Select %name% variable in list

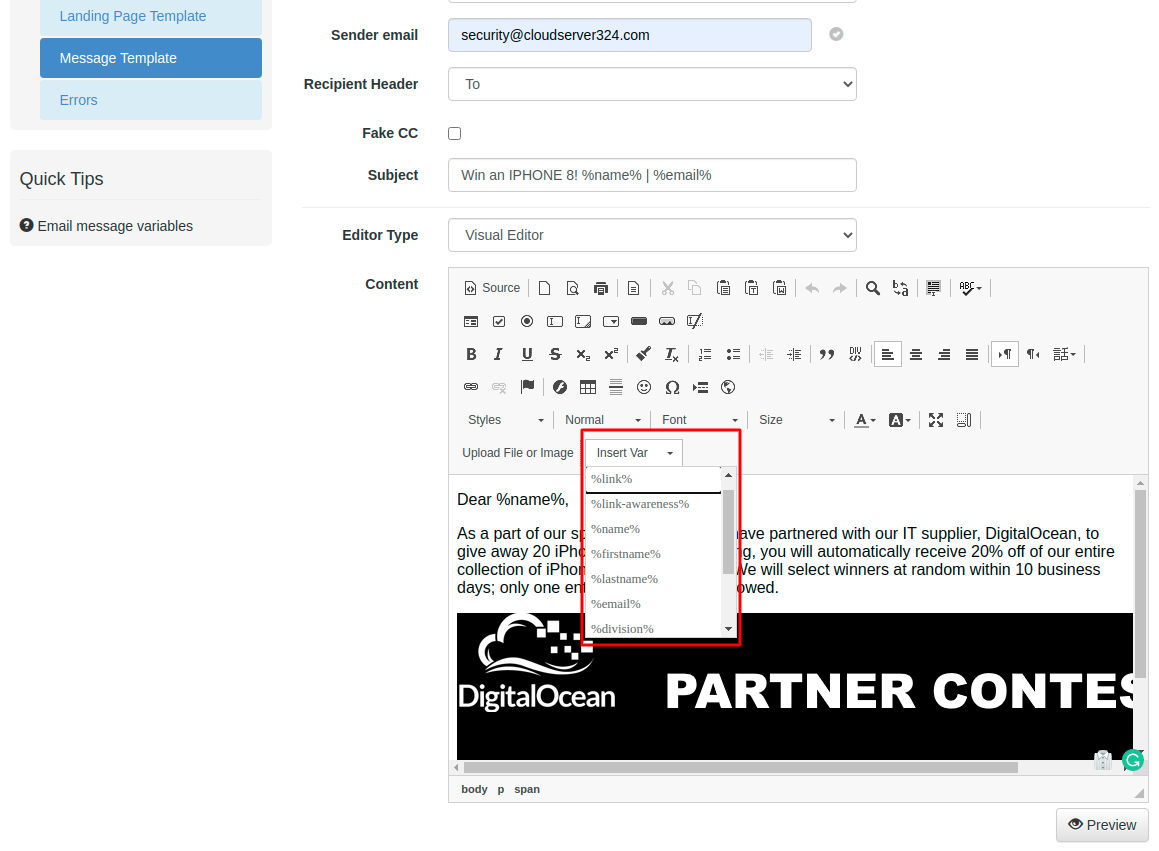(653, 529)
